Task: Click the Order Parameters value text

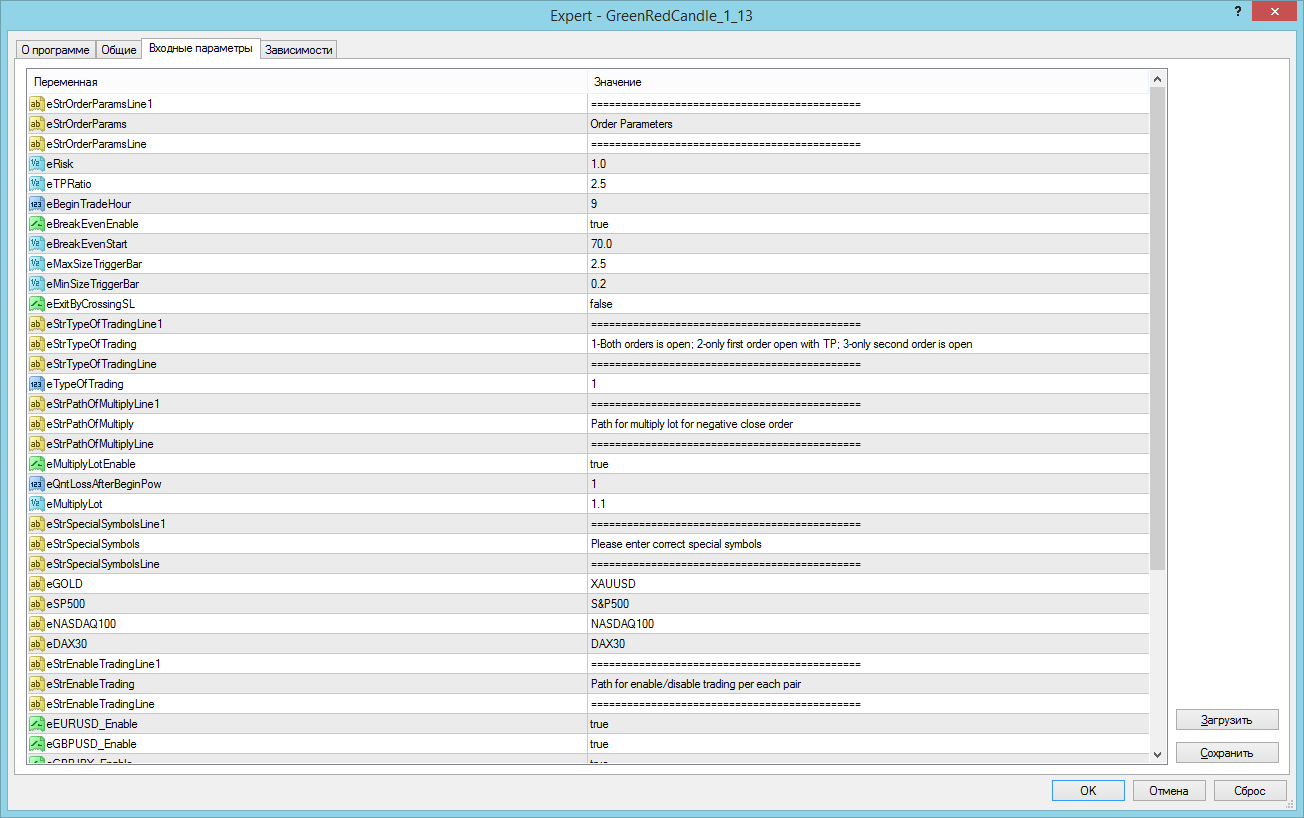Action: click(x=631, y=124)
